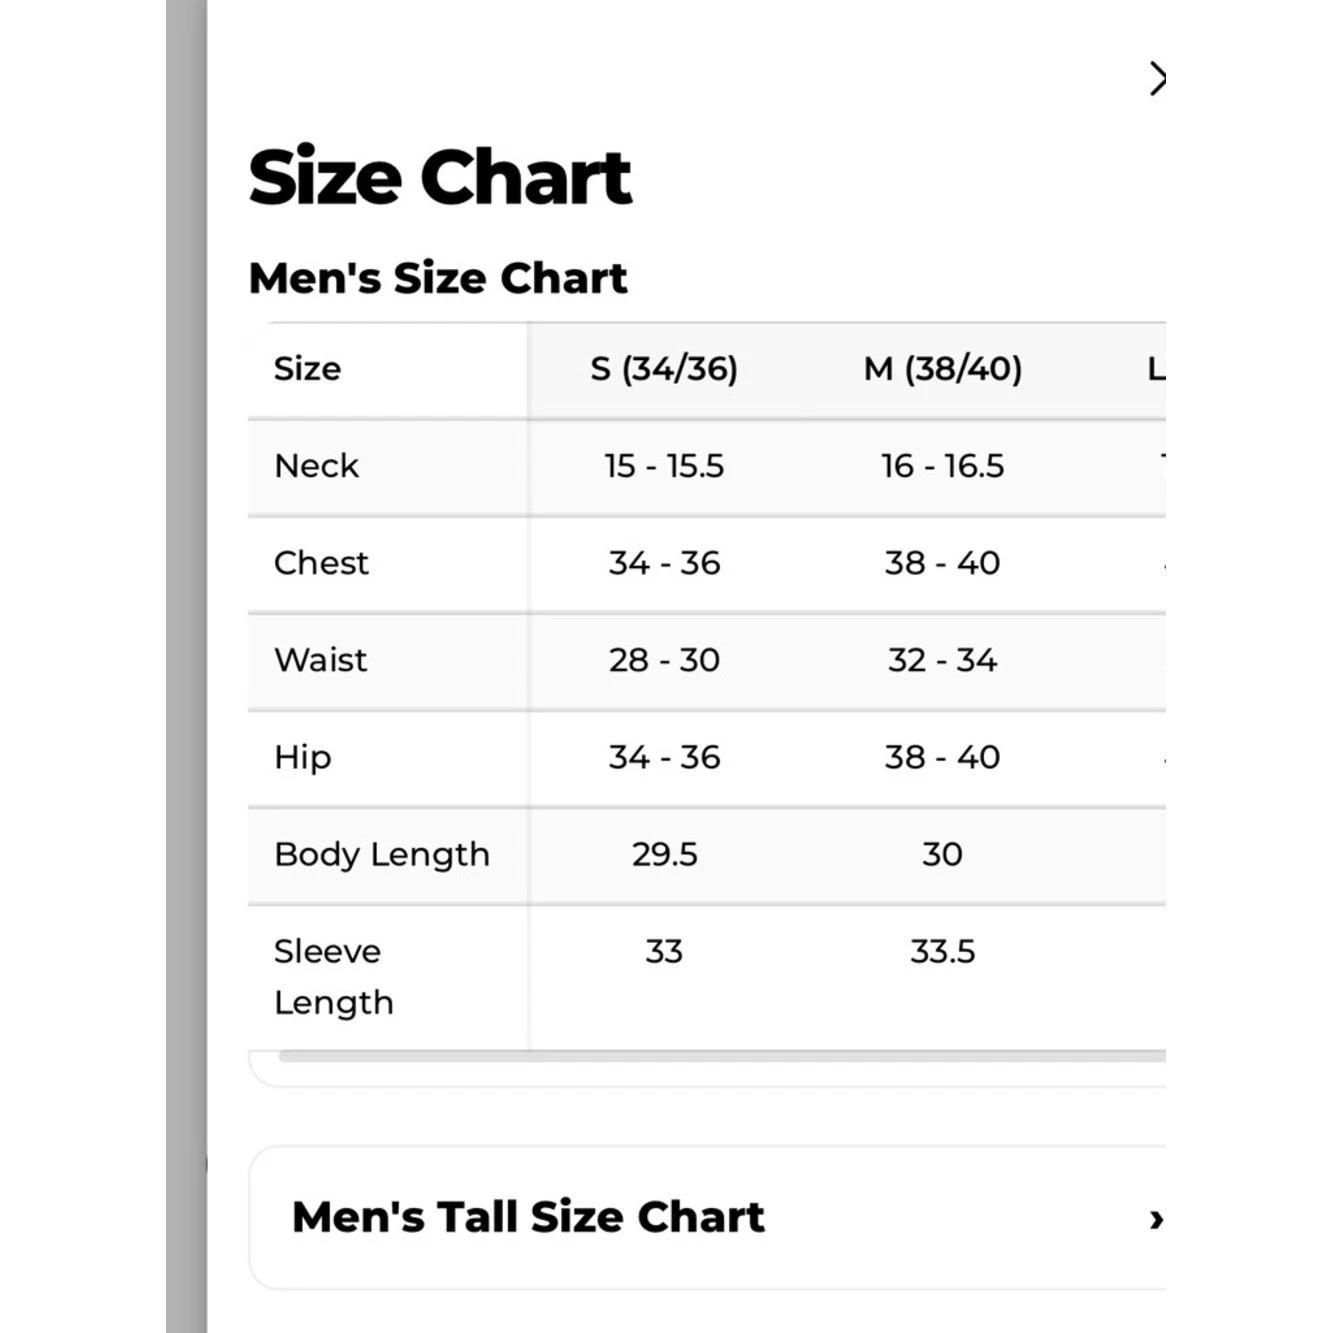Click the dimmed gray overlay strip beside the panel

point(186,666)
